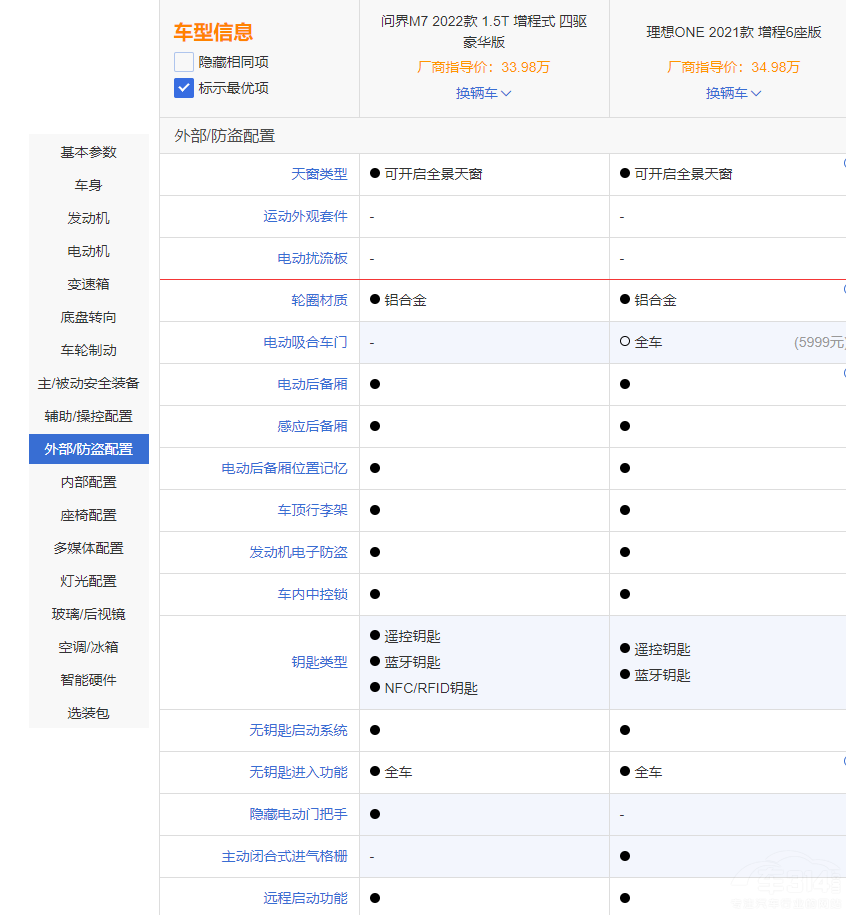Viewport: 846px width, 915px height.
Task: Select 选装包 sidebar item
Action: point(89,713)
